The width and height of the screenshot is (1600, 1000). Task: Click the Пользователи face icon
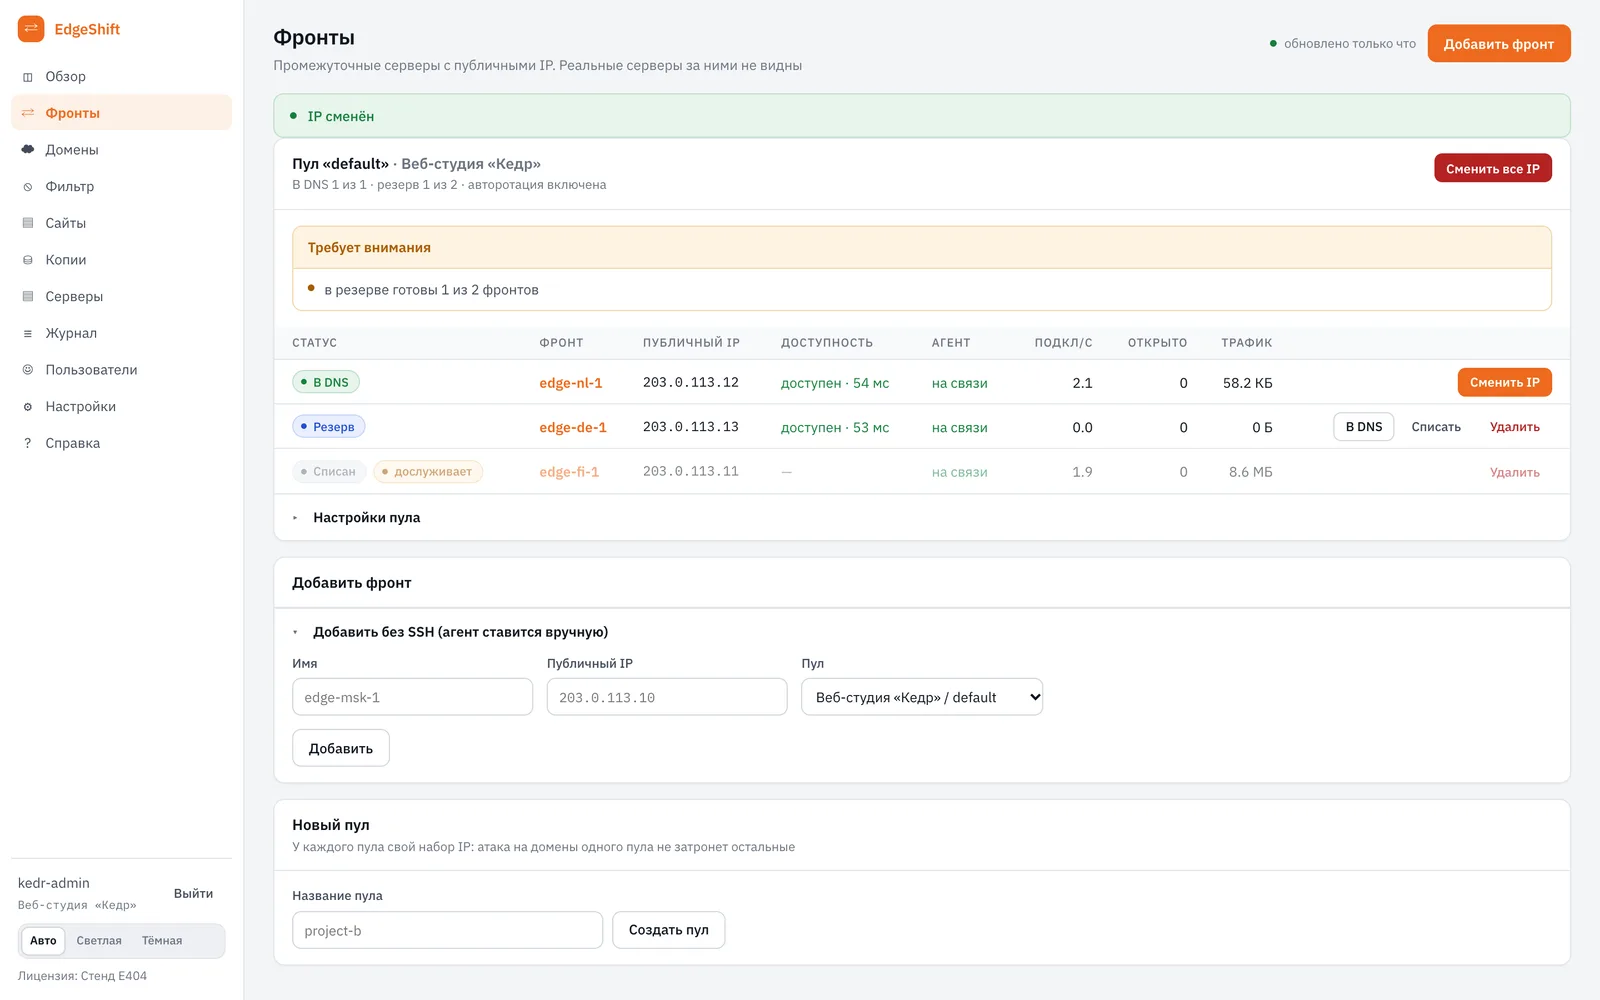[28, 370]
